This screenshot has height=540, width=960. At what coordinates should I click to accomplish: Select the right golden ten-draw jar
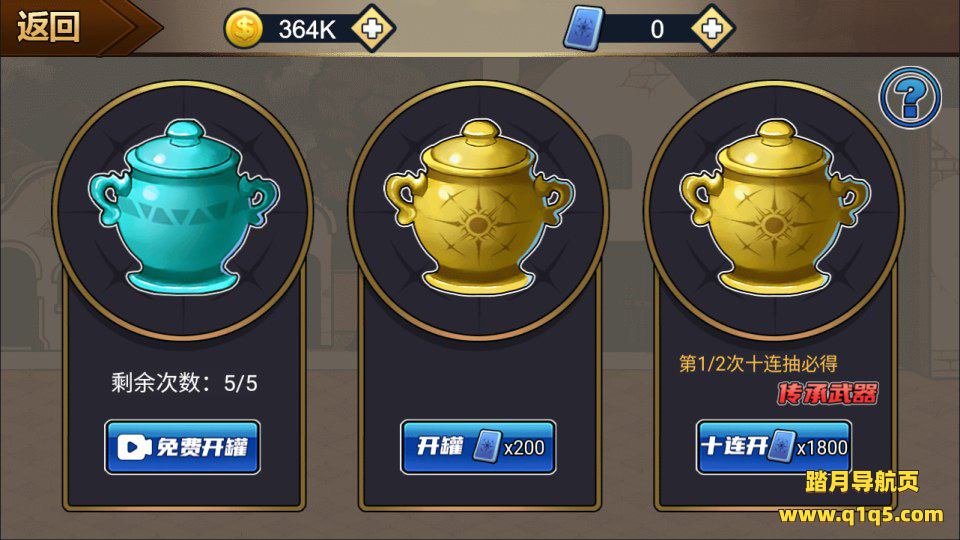coord(774,206)
